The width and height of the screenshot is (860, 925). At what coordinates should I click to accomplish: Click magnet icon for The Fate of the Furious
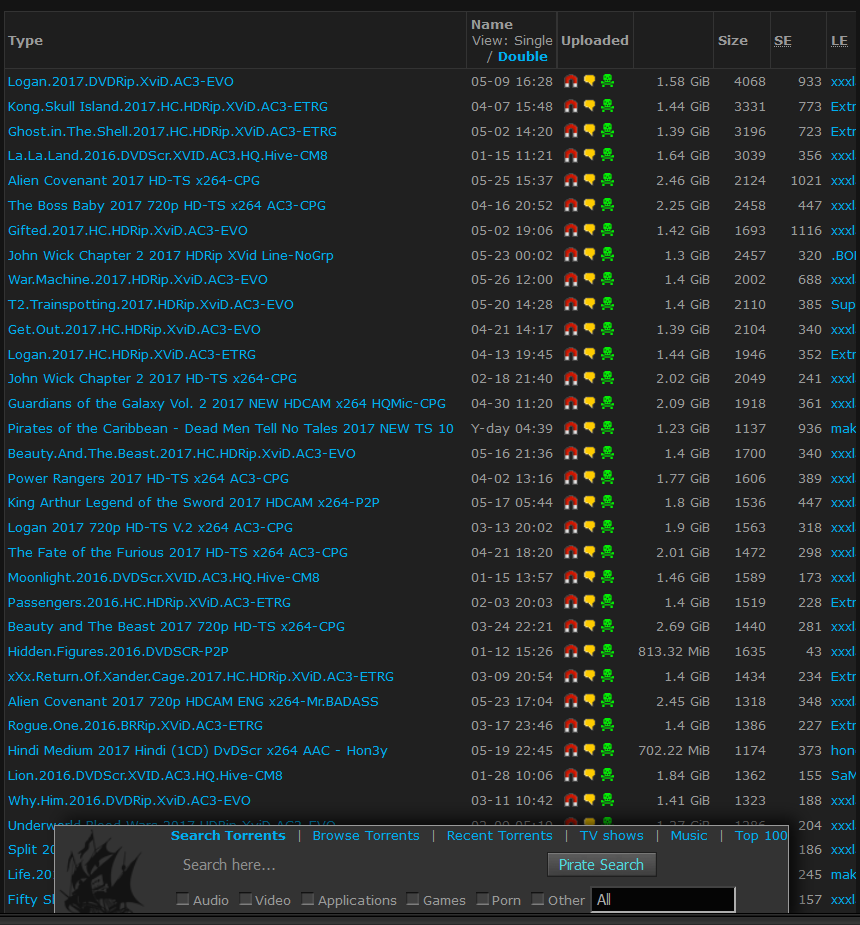click(570, 552)
